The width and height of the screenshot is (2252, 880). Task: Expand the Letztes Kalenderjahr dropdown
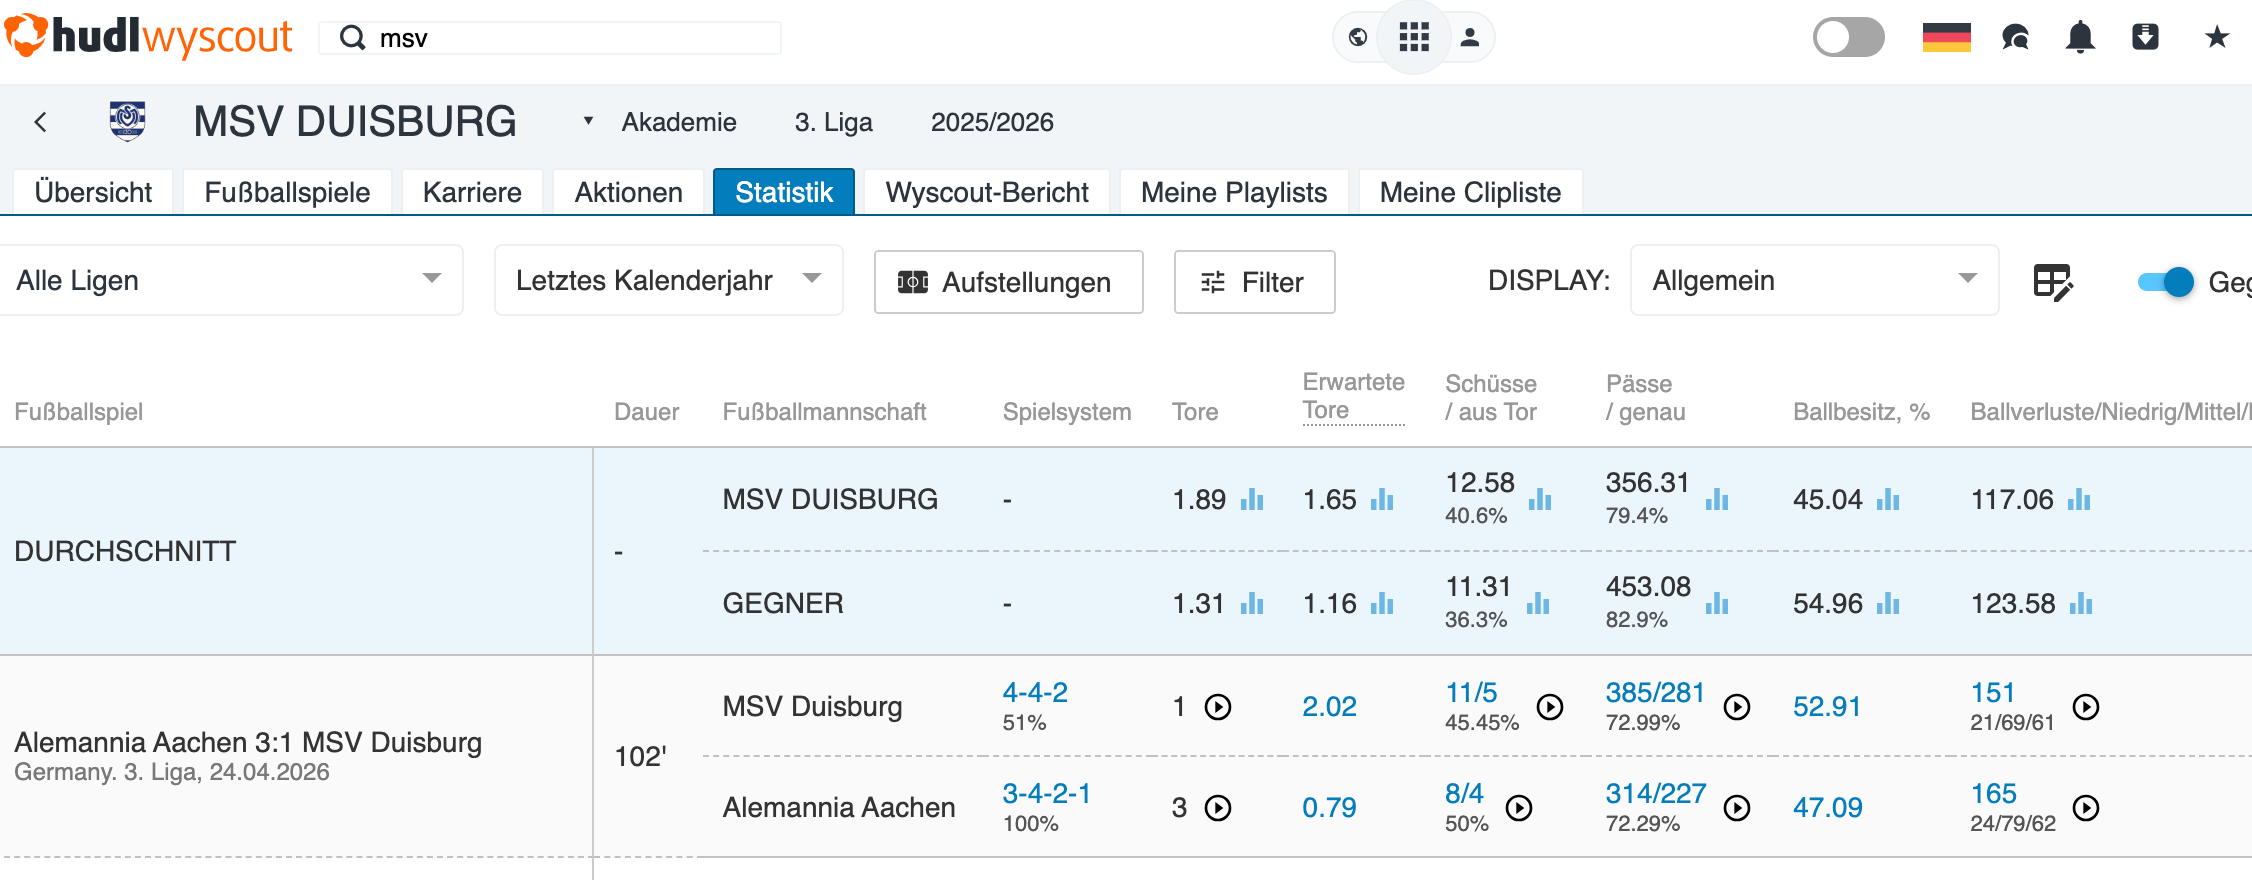(x=669, y=281)
